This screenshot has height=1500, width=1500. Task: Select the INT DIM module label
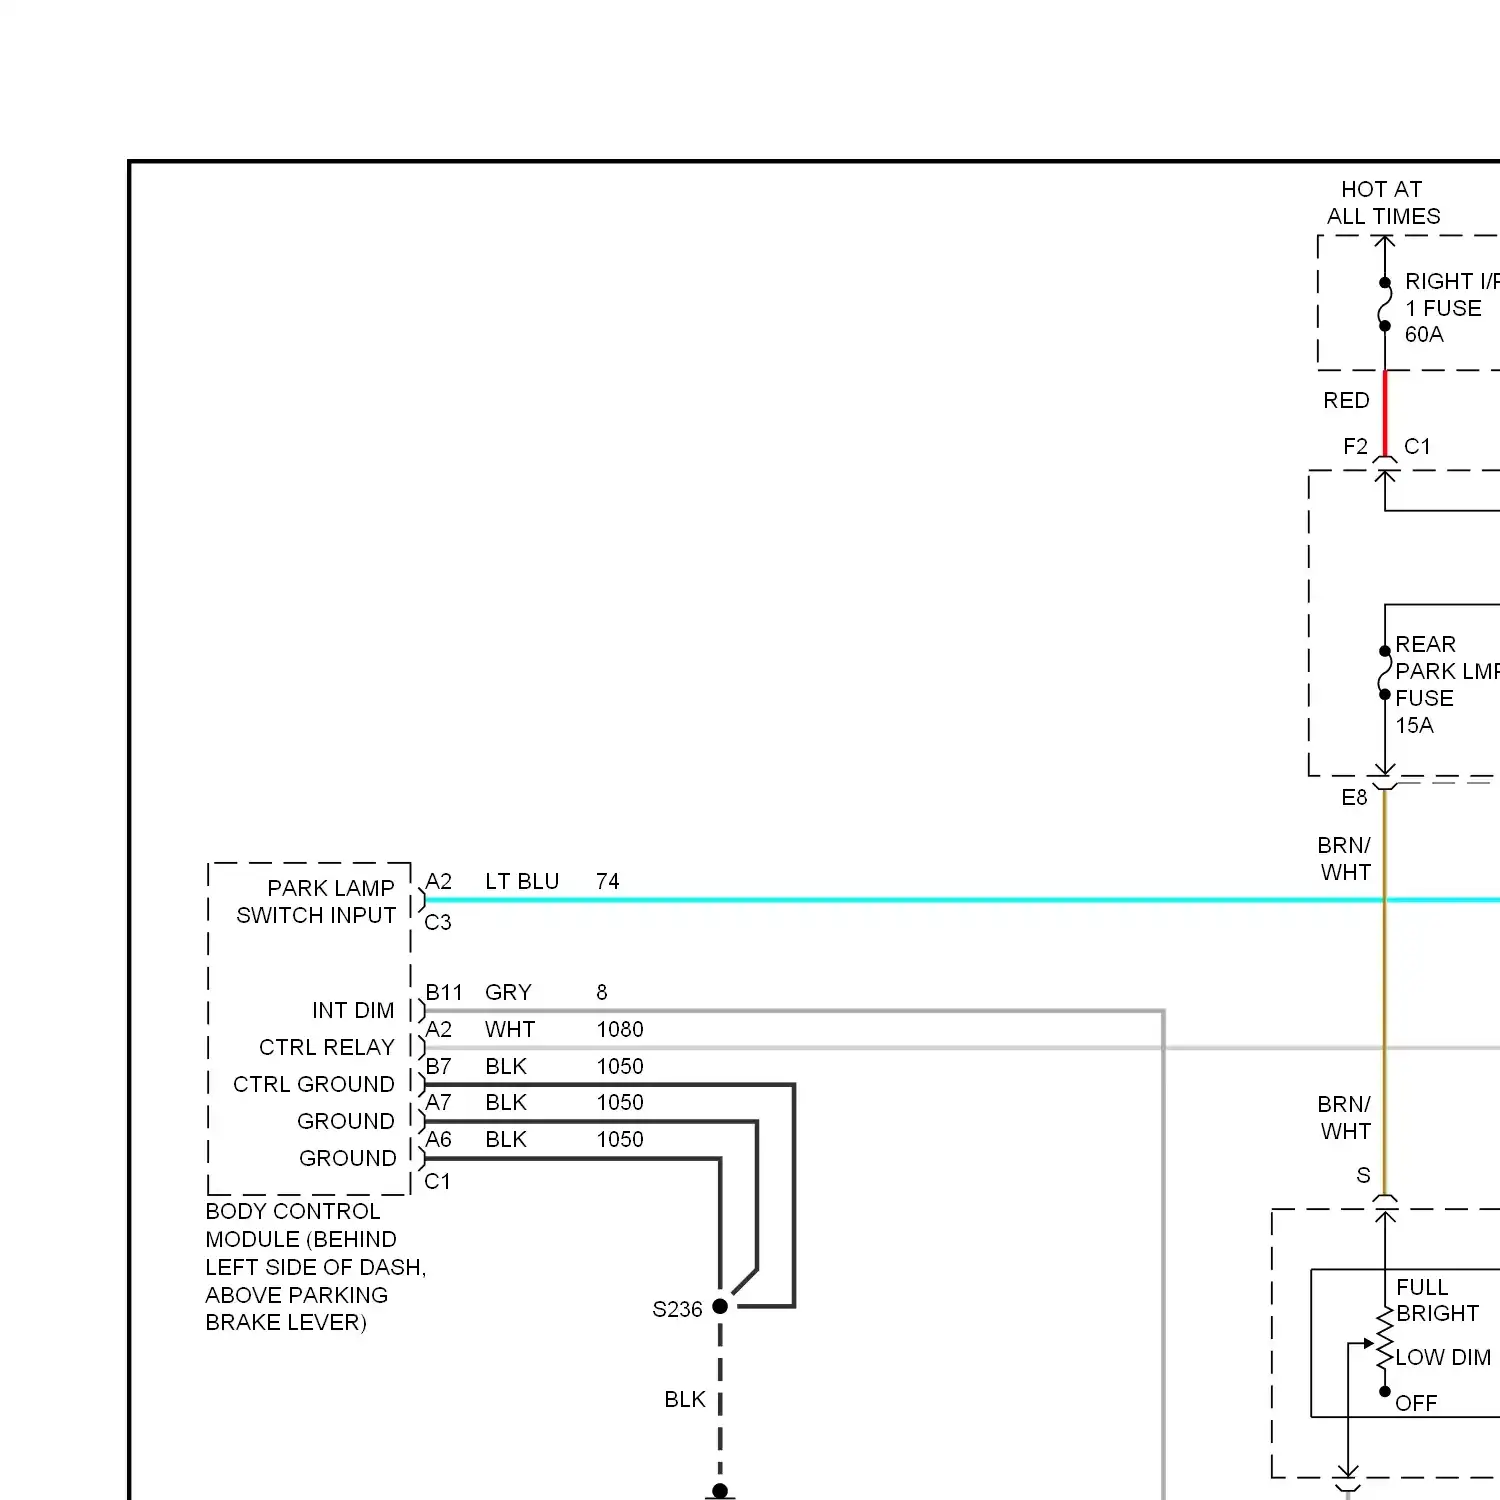click(353, 1011)
